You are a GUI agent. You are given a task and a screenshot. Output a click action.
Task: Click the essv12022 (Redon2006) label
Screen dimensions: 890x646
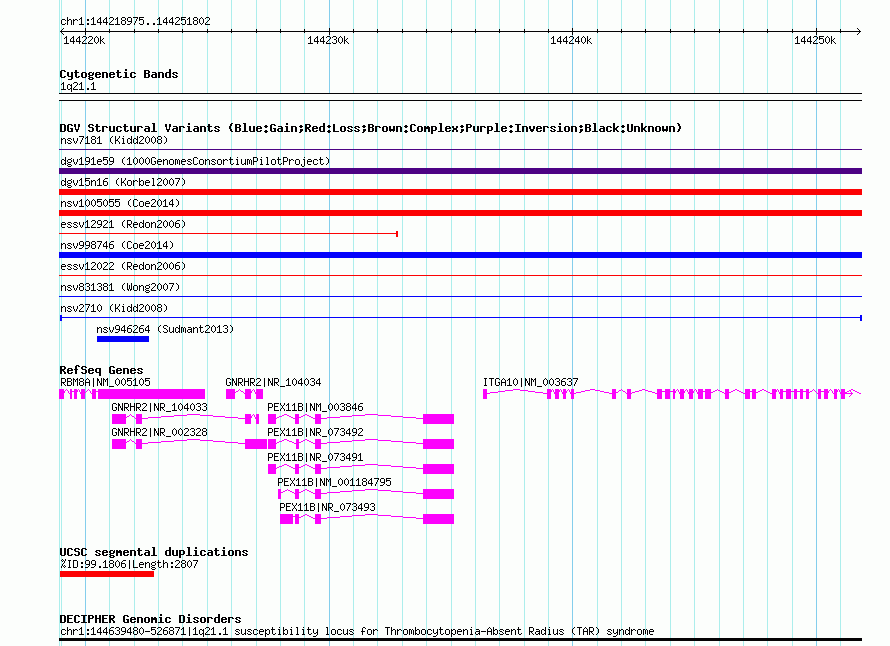pyautogui.click(x=123, y=266)
